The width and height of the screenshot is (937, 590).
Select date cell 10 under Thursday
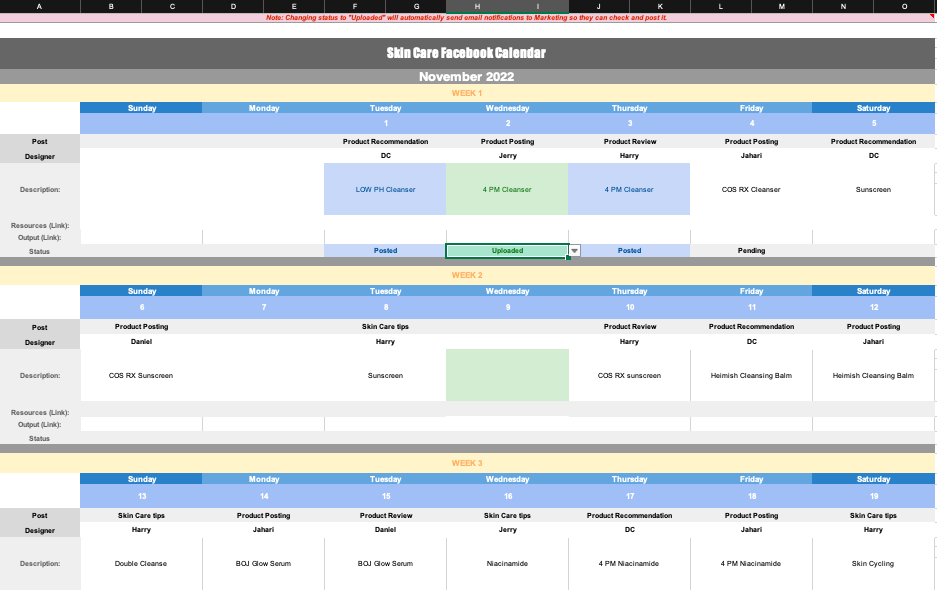(x=629, y=307)
